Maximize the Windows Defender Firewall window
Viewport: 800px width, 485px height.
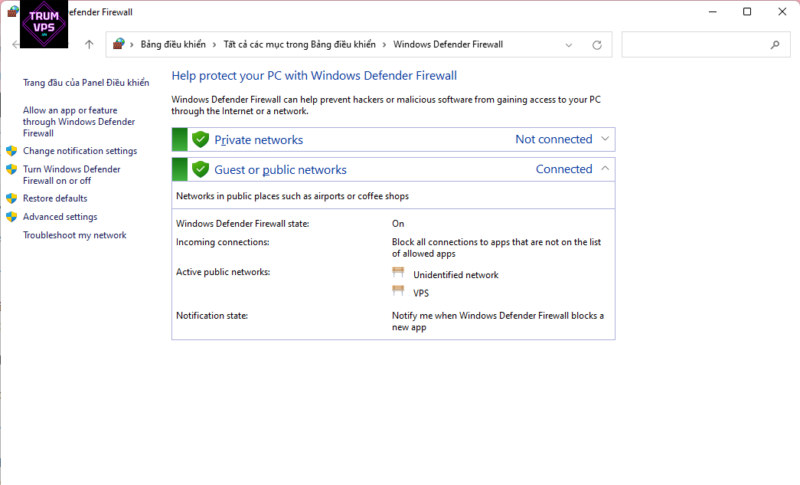click(747, 12)
